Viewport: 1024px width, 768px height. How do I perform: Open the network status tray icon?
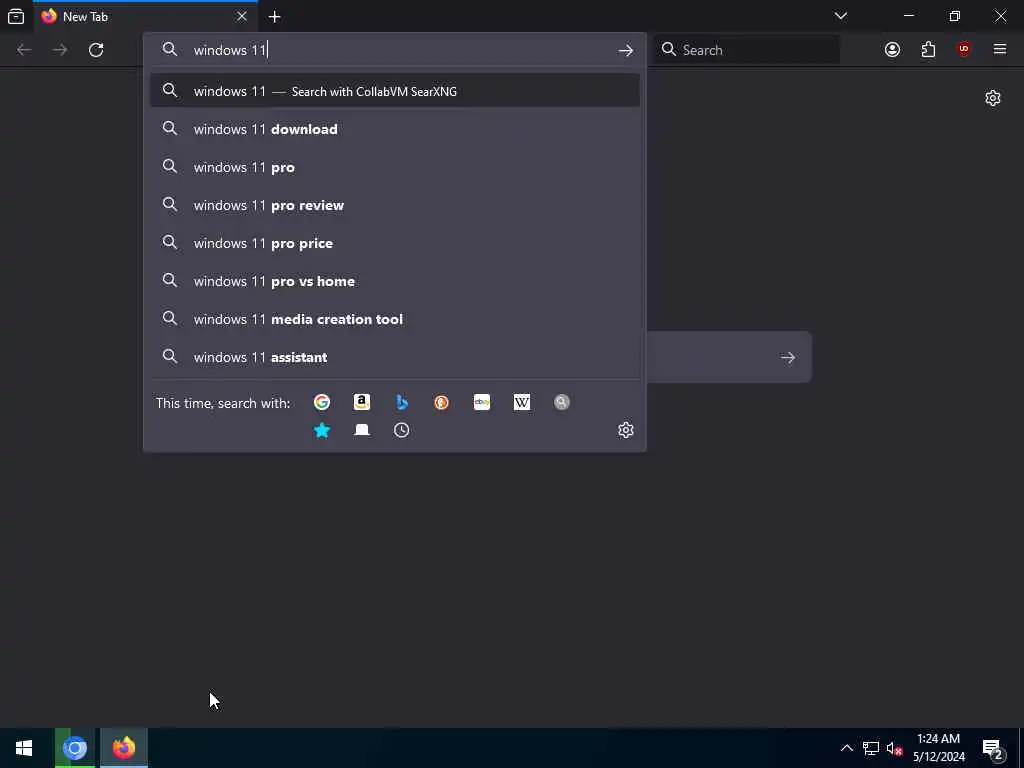click(871, 748)
